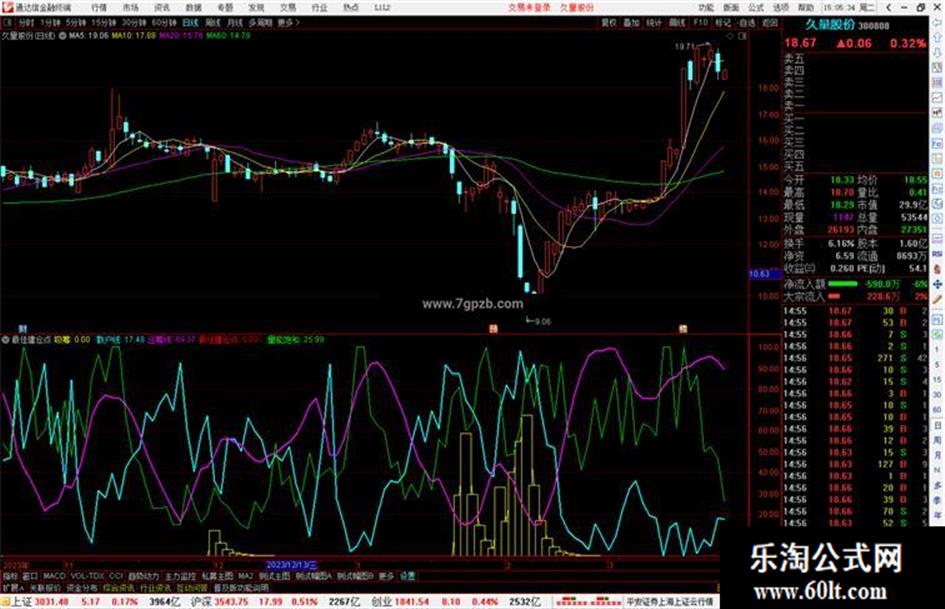This screenshot has height=609, width=945.
Task: Open the 功能 menu at top right
Action: 706,8
